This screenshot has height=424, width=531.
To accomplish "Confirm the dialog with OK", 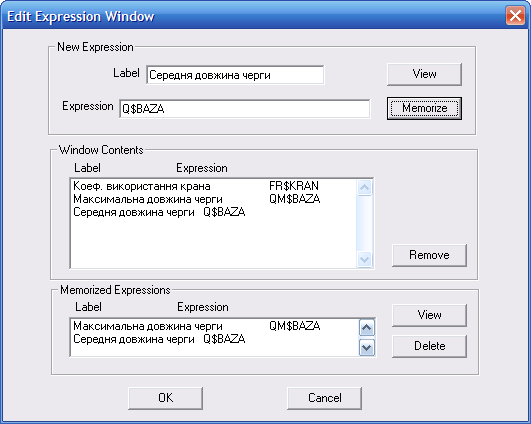I will coord(165,398).
